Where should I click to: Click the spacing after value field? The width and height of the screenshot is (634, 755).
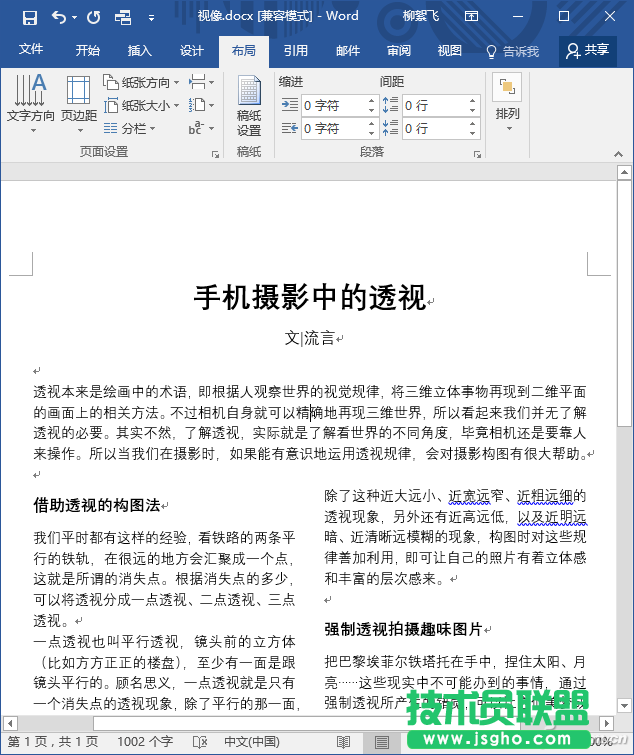click(435, 129)
